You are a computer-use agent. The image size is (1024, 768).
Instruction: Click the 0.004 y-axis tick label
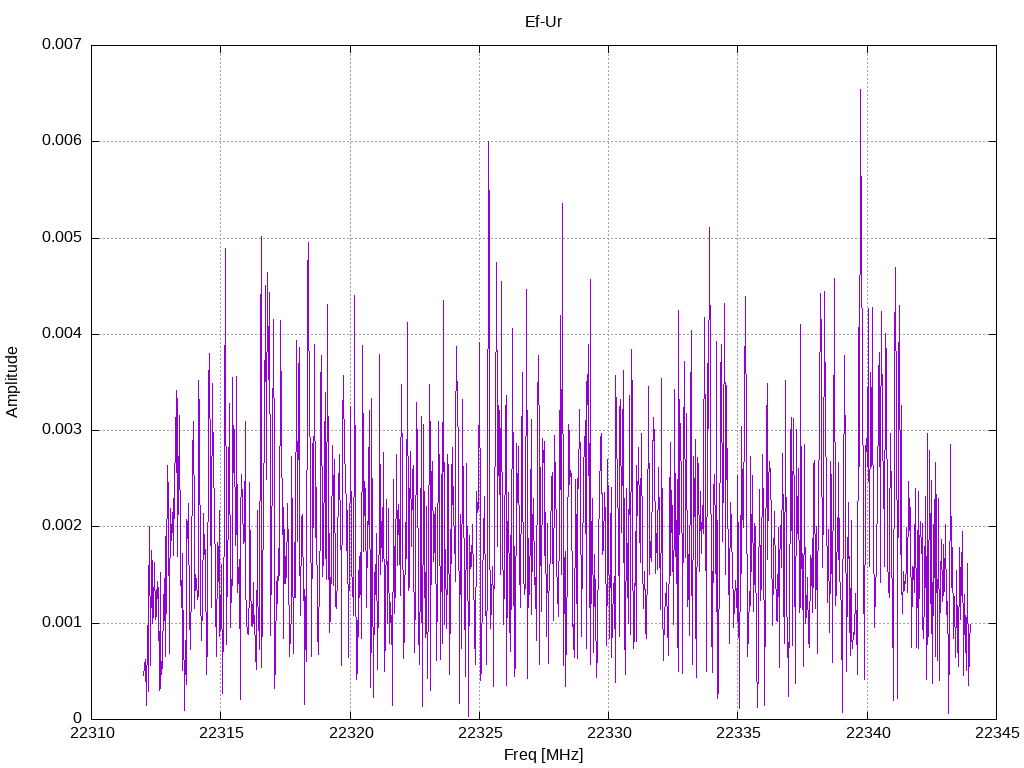point(62,333)
